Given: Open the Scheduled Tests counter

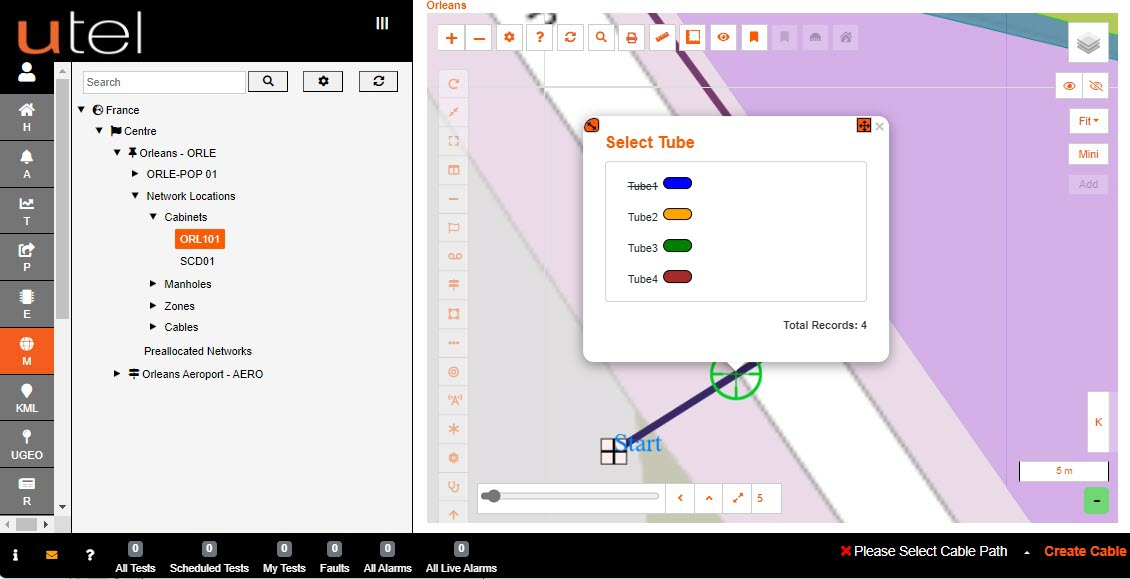Looking at the screenshot, I should 209,558.
